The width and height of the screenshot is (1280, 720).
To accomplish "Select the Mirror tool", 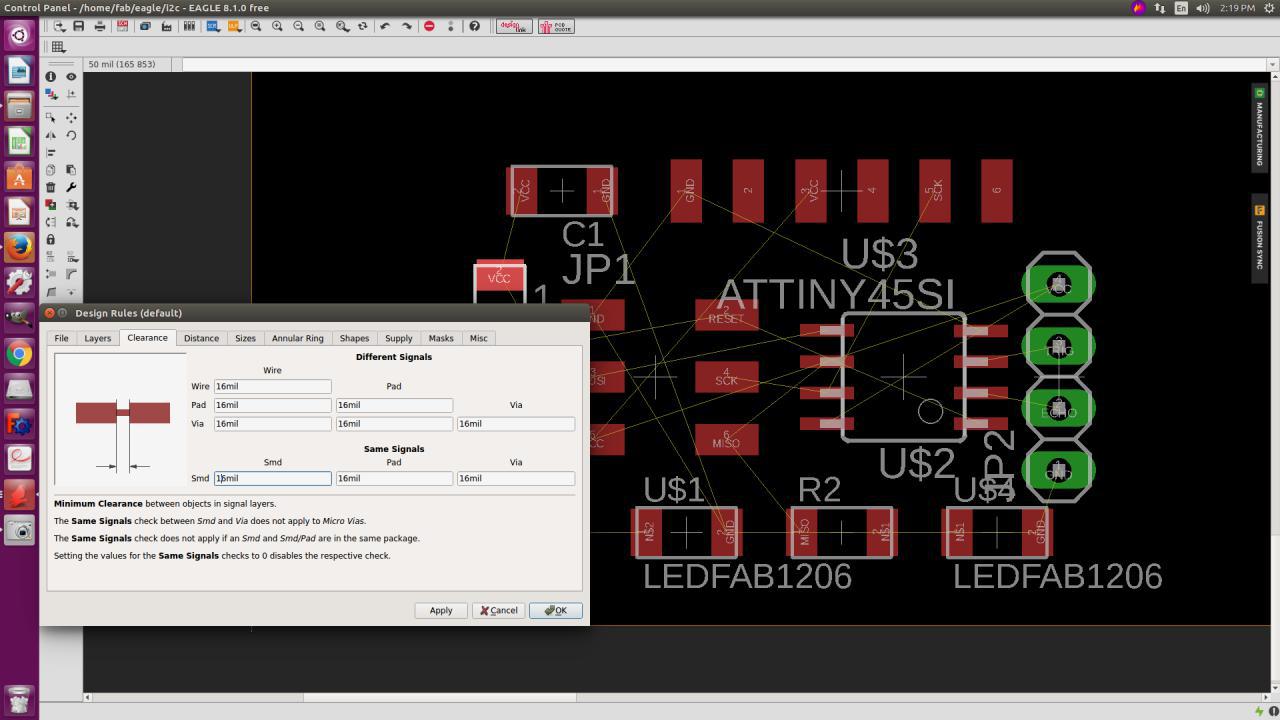I will (x=51, y=135).
